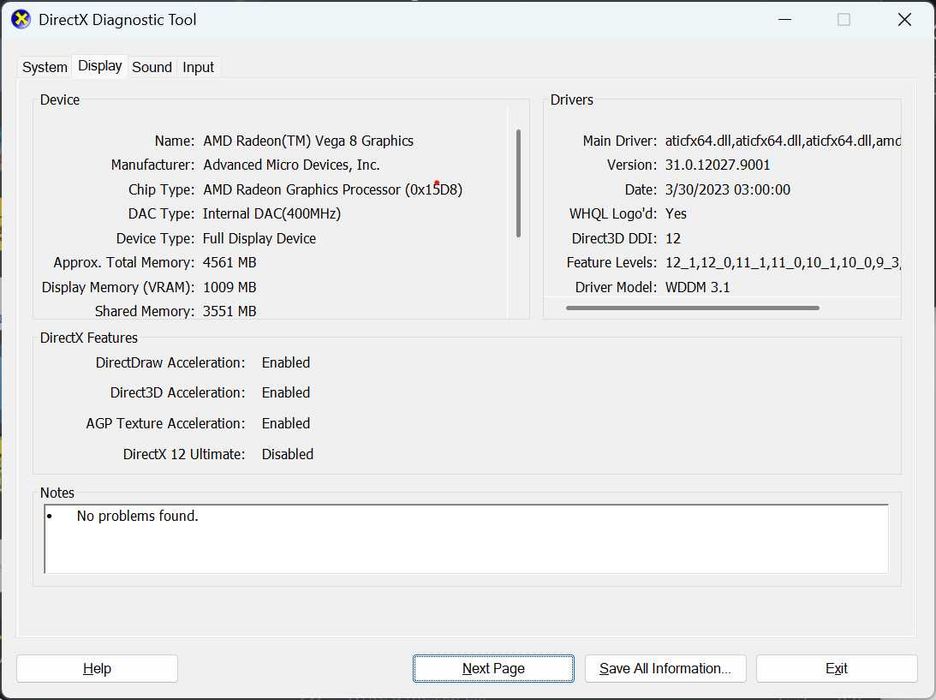Image resolution: width=936 pixels, height=700 pixels.
Task: Click 'Full Display Device' value
Action: tap(259, 239)
